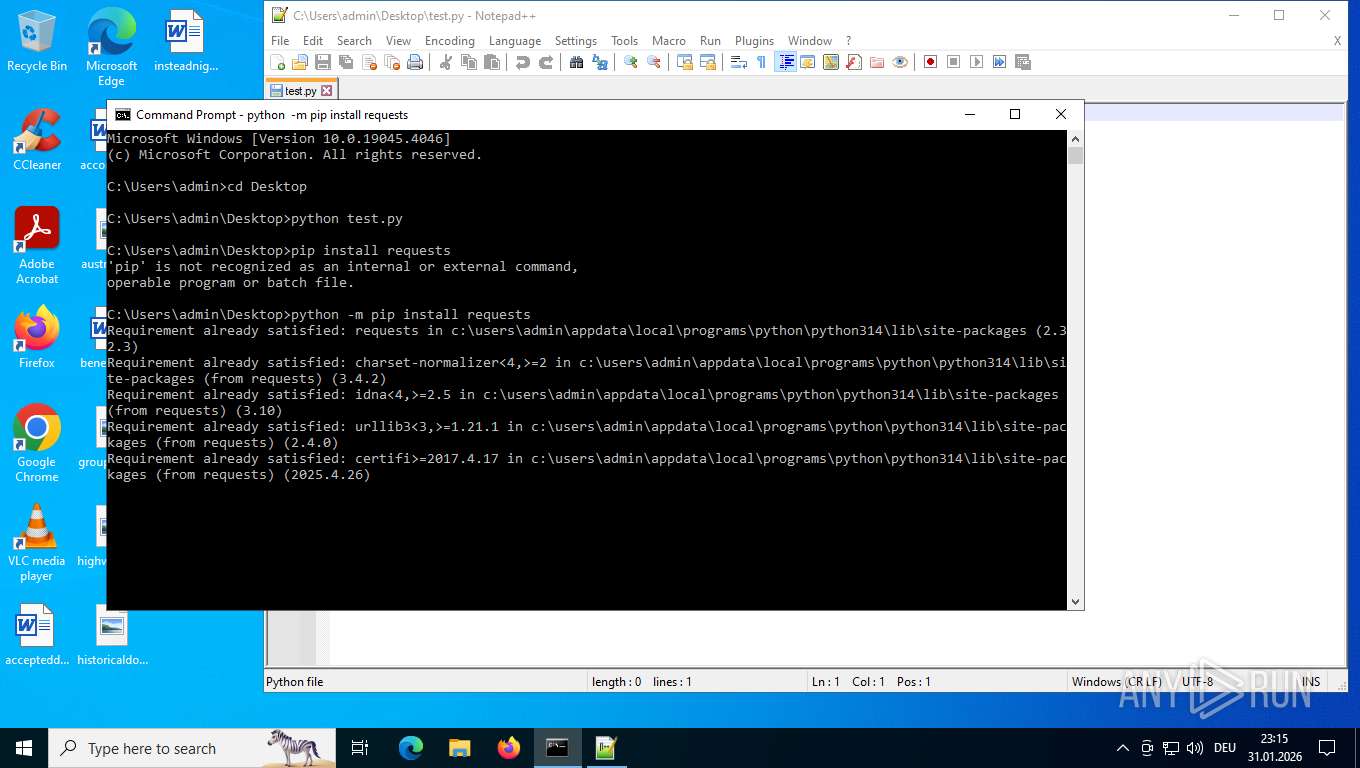This screenshot has height=768, width=1360.
Task: Click the Paste toolbar icon
Action: click(492, 62)
